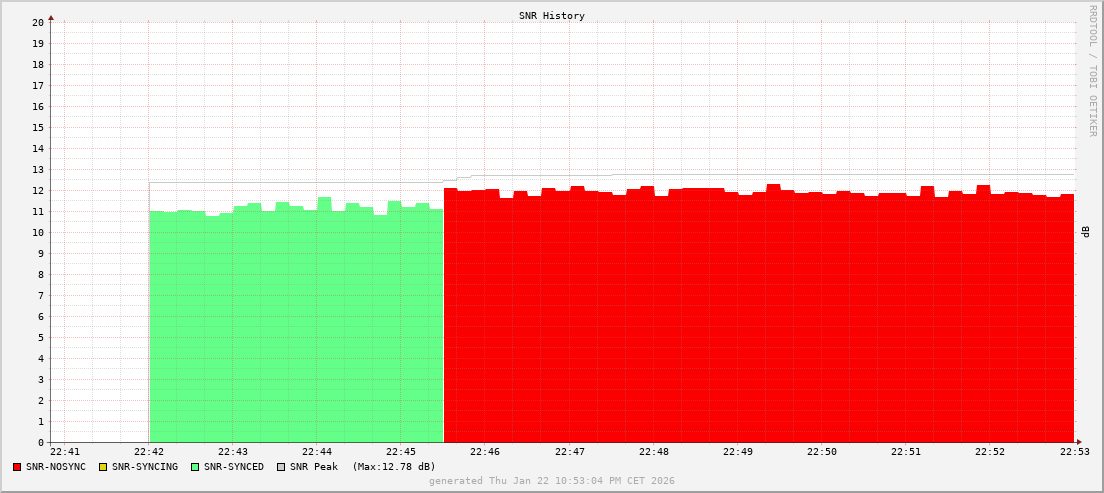This screenshot has height=493, width=1104.
Task: Select the SNR-NOSYNC legend label
Action: pyautogui.click(x=56, y=467)
